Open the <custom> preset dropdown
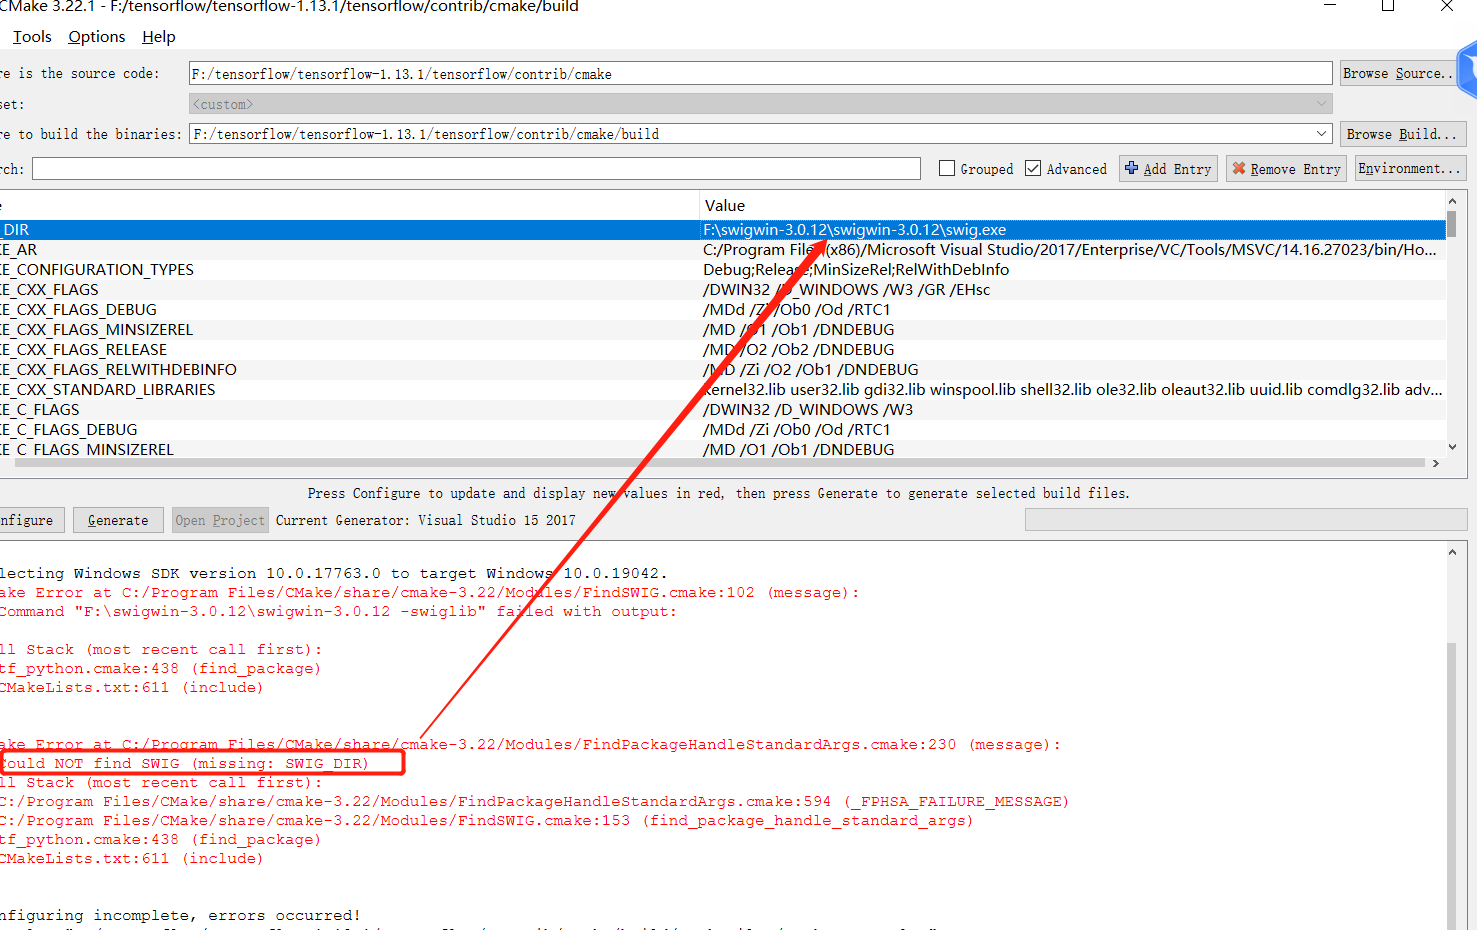 pos(1321,103)
